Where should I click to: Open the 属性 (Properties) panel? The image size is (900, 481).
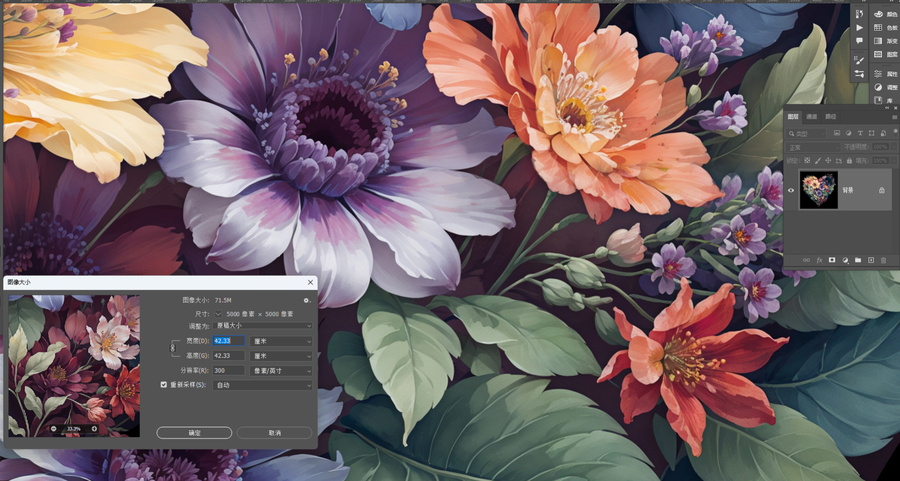point(886,74)
